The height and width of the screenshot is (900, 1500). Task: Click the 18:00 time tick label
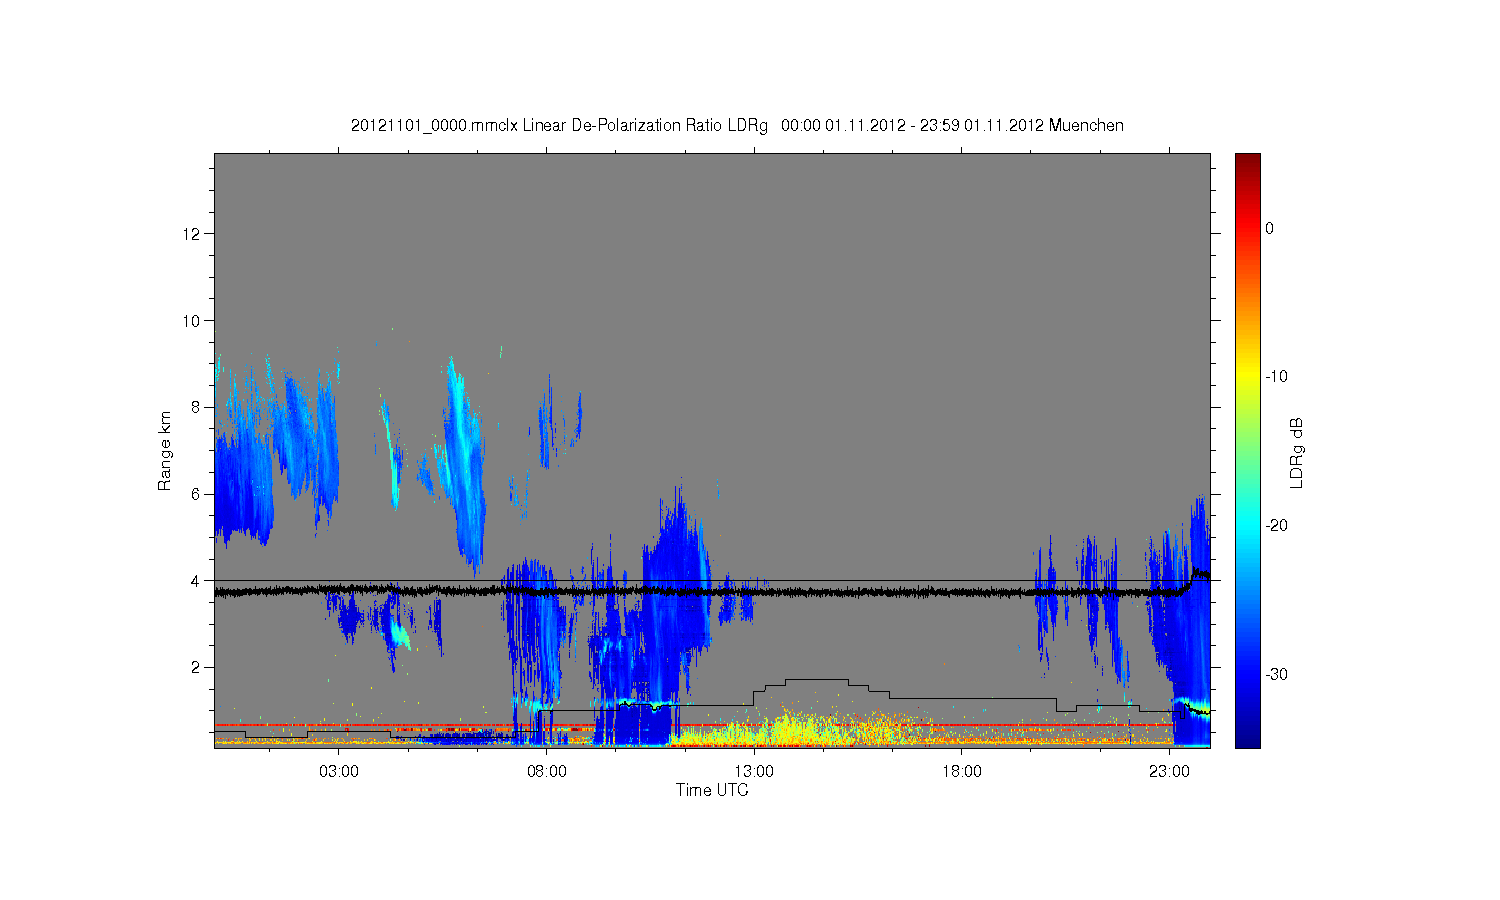pyautogui.click(x=962, y=772)
